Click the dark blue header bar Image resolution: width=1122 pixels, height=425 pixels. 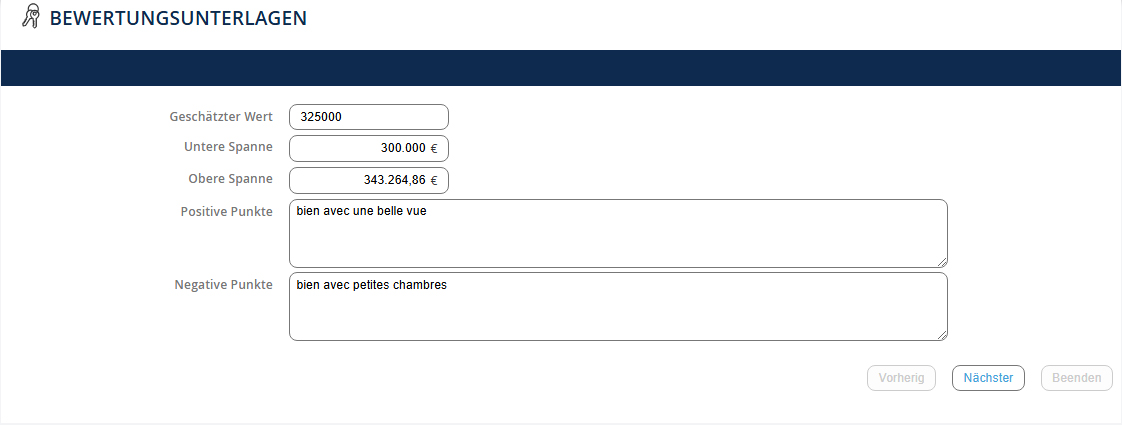[x=560, y=68]
